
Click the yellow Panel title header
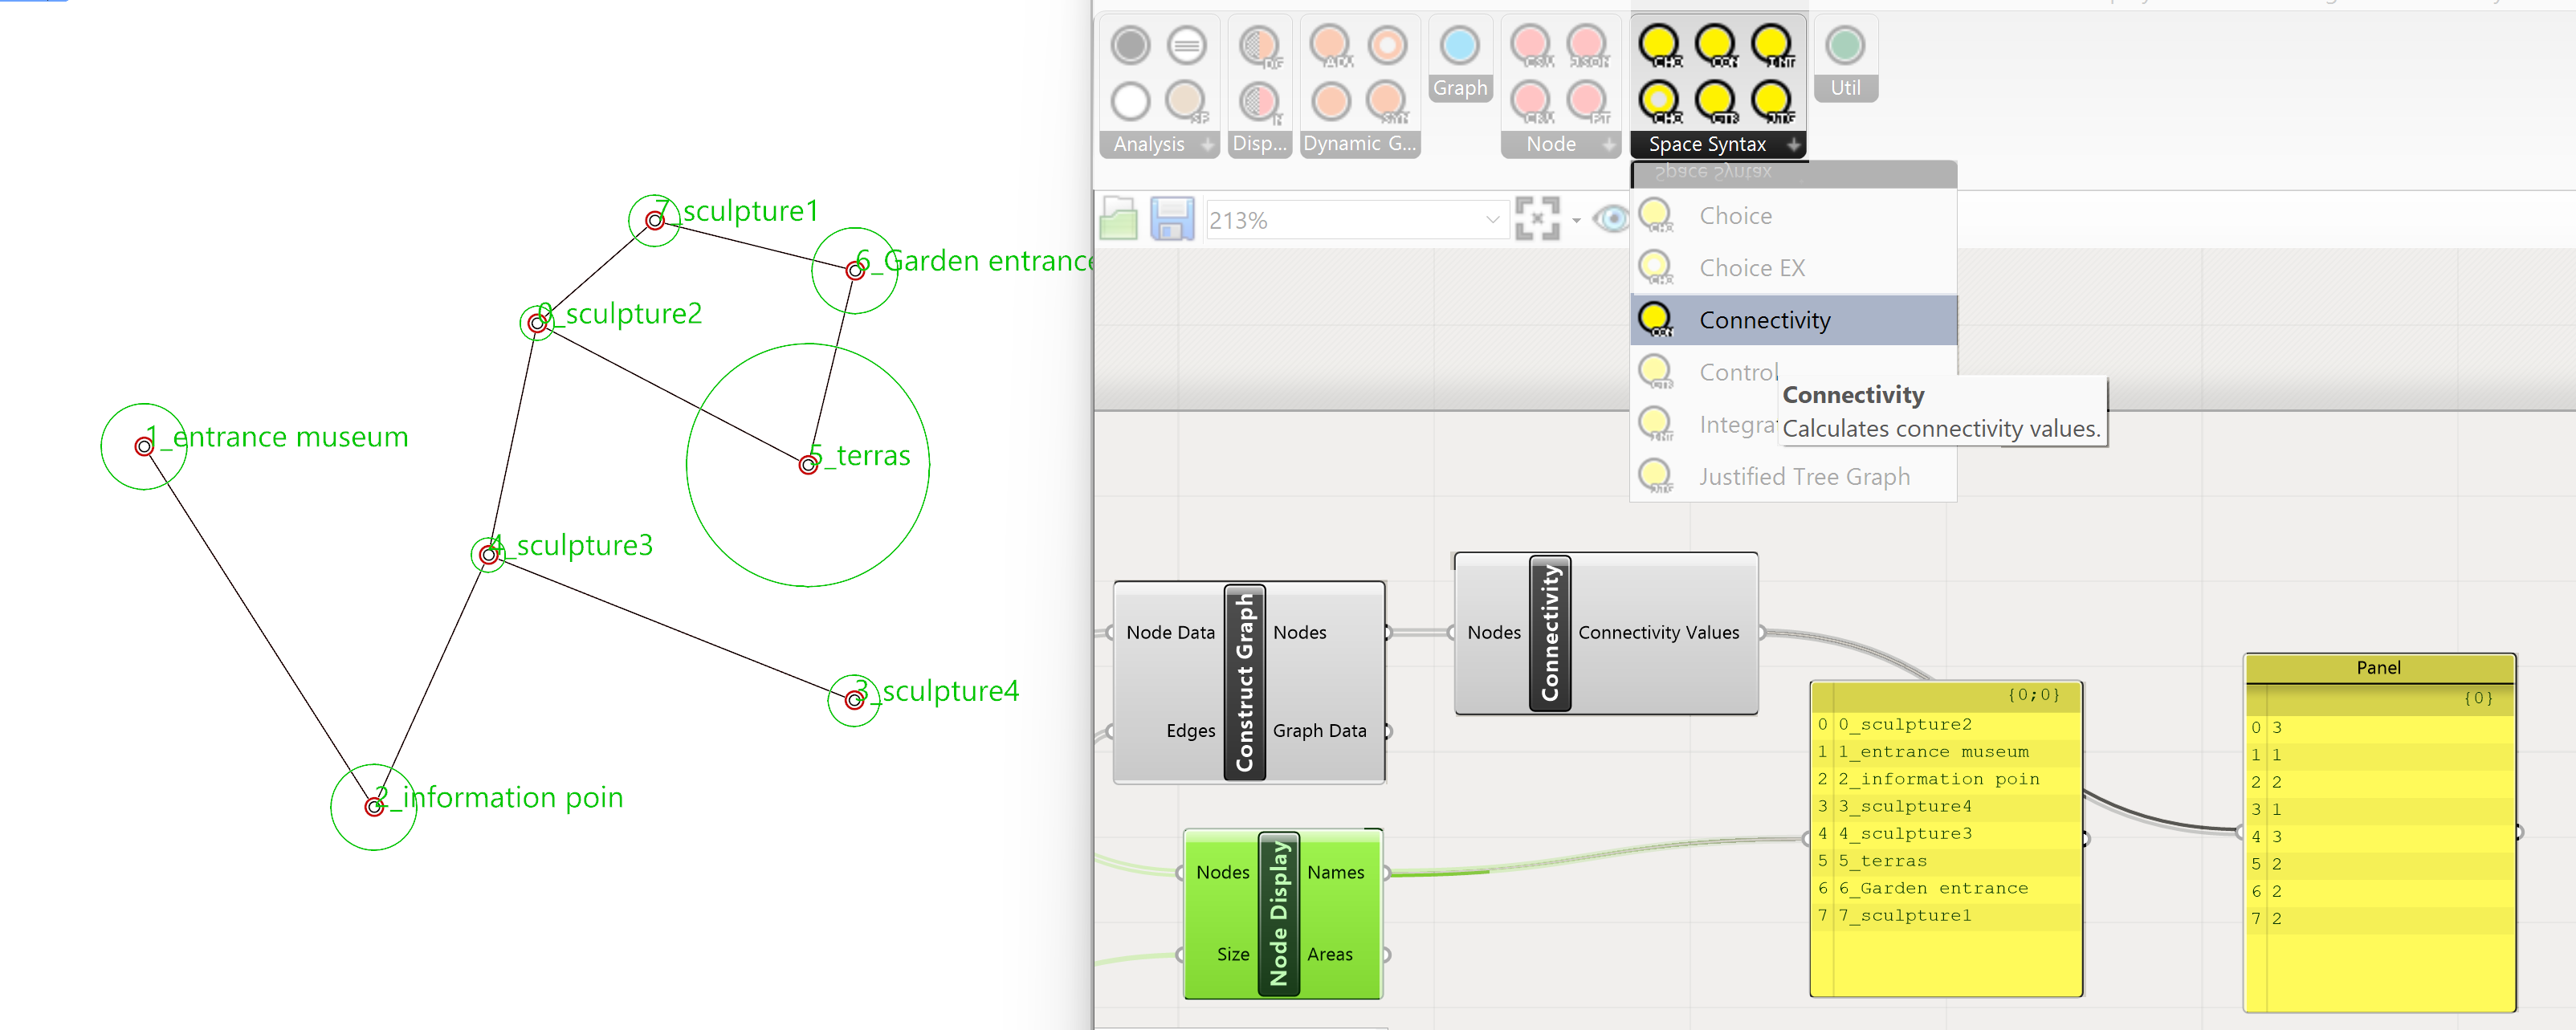pos(2378,668)
